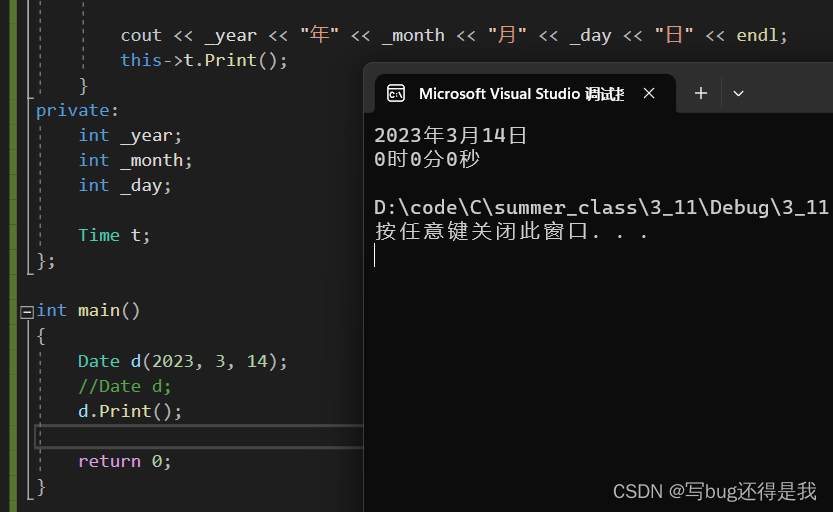Viewport: 833px width, 512px height.
Task: Select the Microsoft Visual Studio debug console tab
Action: tap(525, 93)
